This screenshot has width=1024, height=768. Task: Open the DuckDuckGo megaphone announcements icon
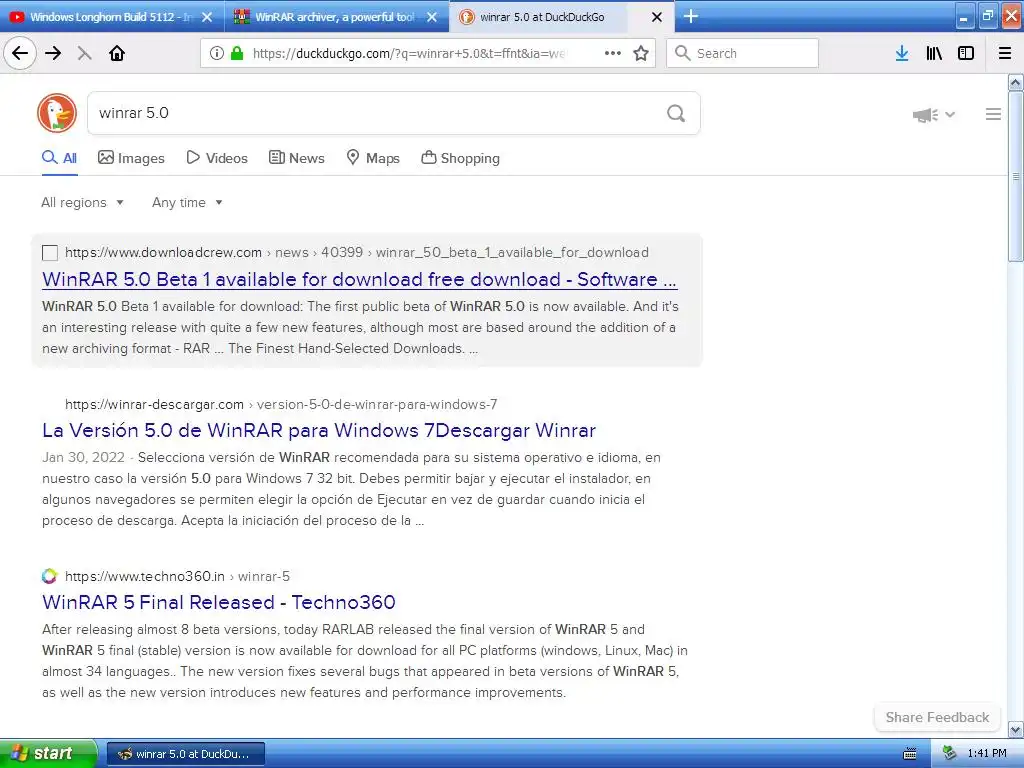(x=925, y=115)
